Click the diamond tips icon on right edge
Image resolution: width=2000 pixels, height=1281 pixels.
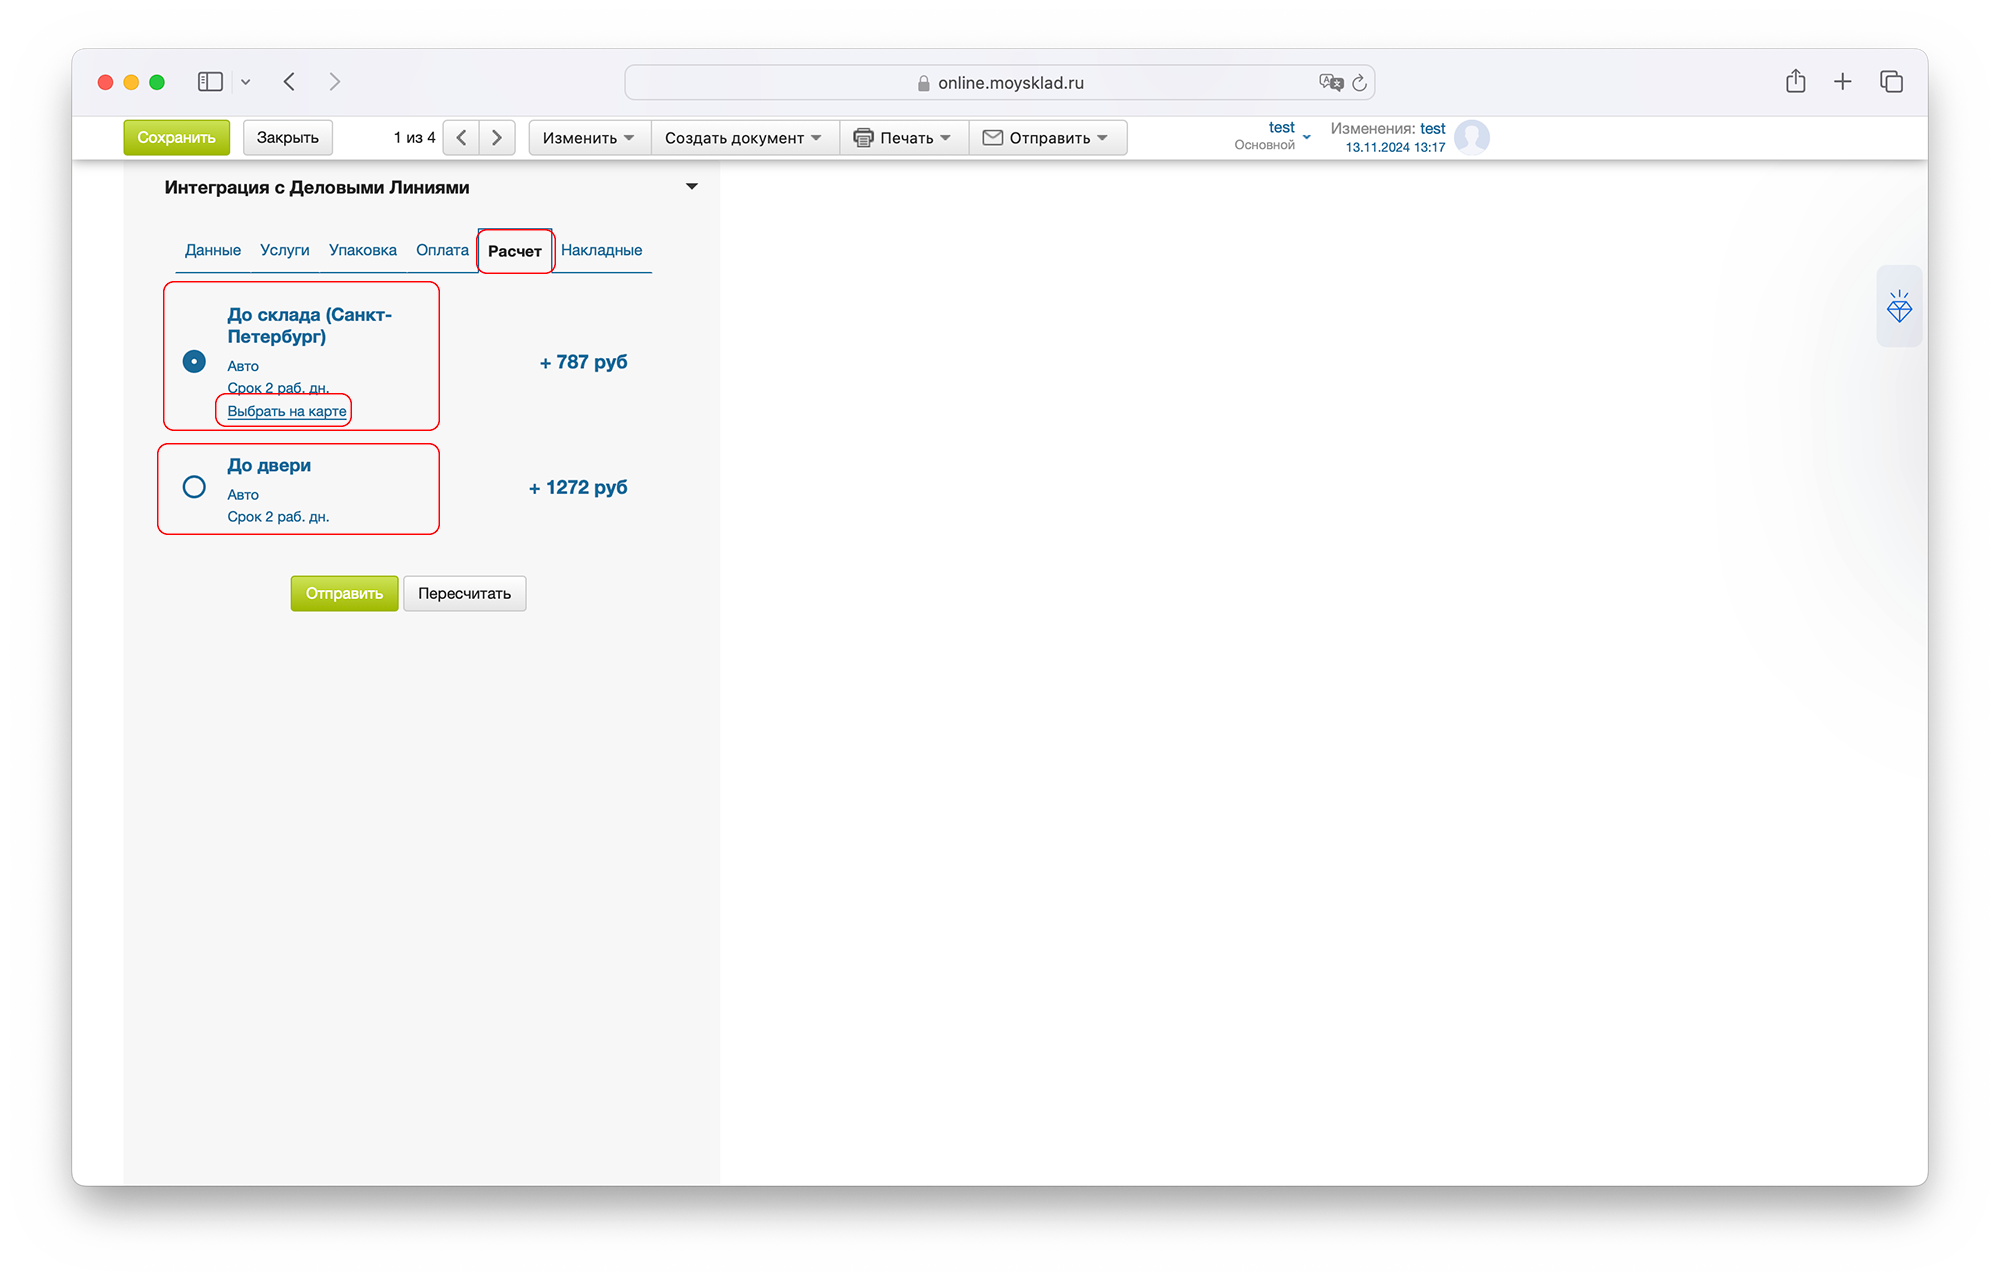coord(1899,307)
